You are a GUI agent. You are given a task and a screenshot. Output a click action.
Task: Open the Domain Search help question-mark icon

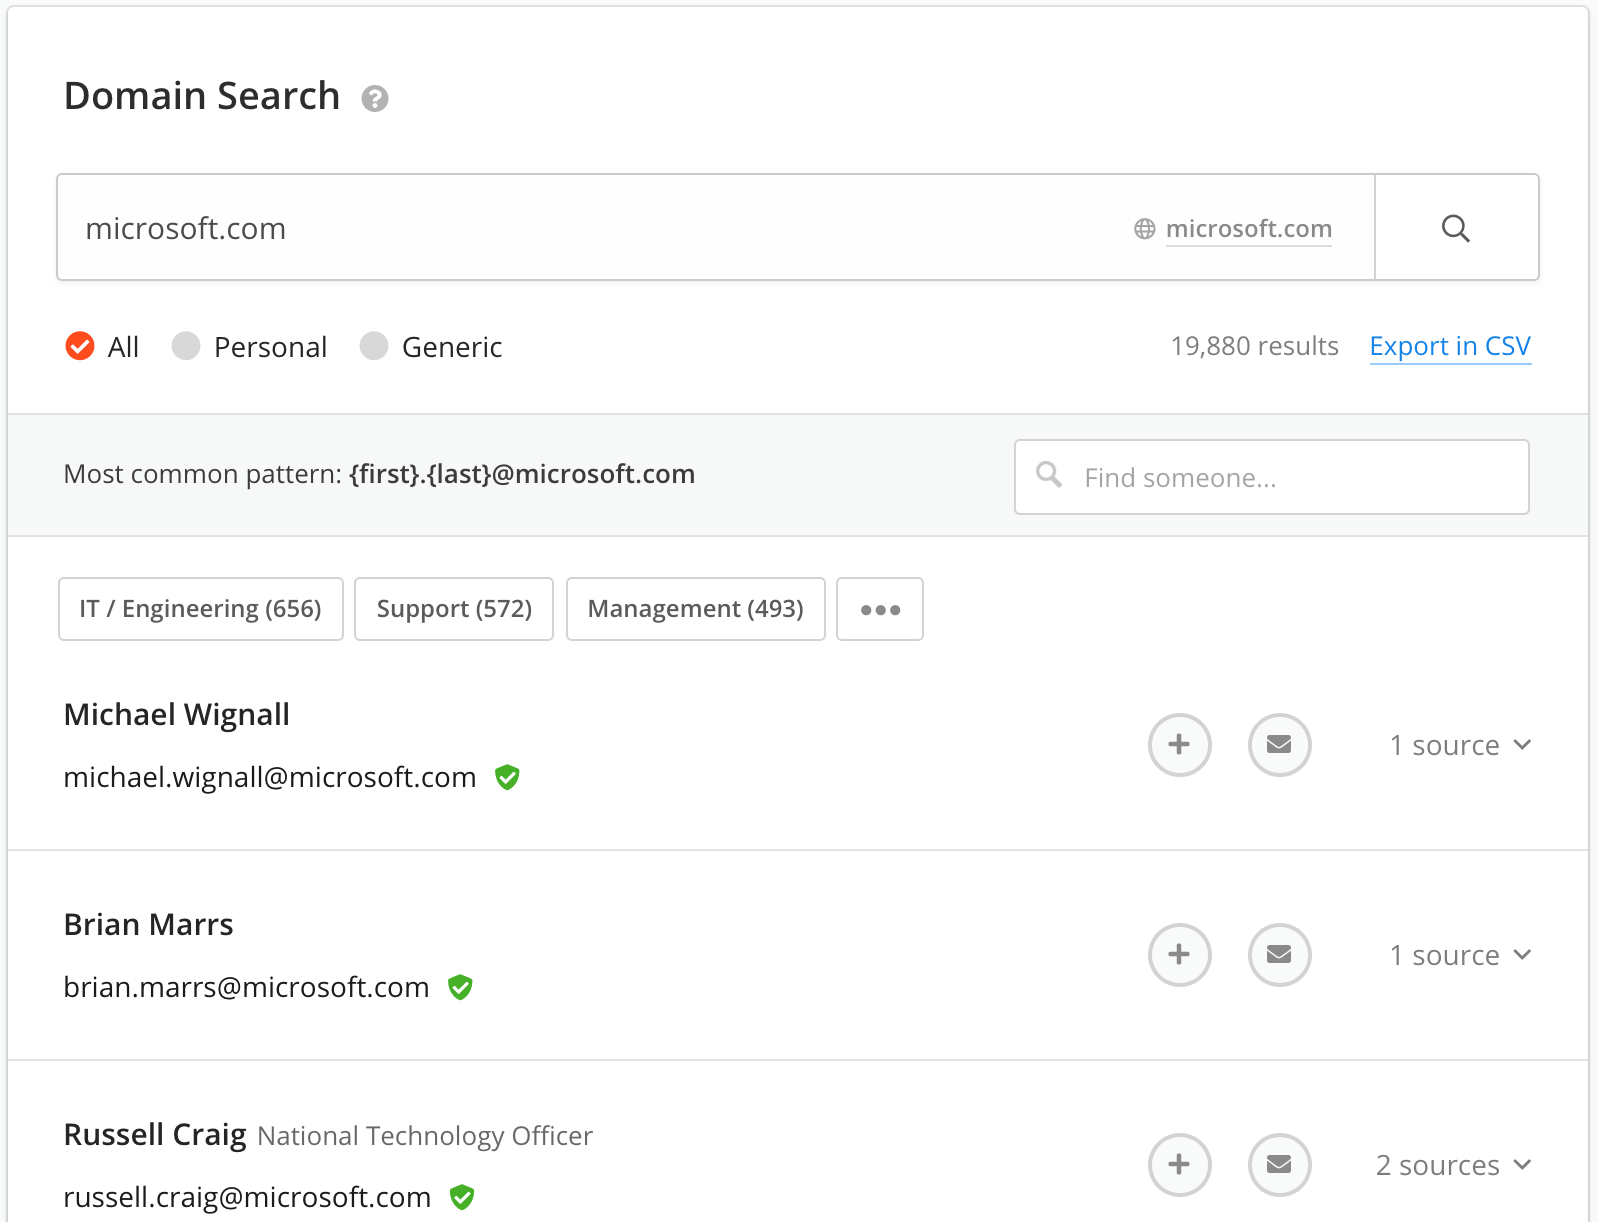tap(375, 98)
